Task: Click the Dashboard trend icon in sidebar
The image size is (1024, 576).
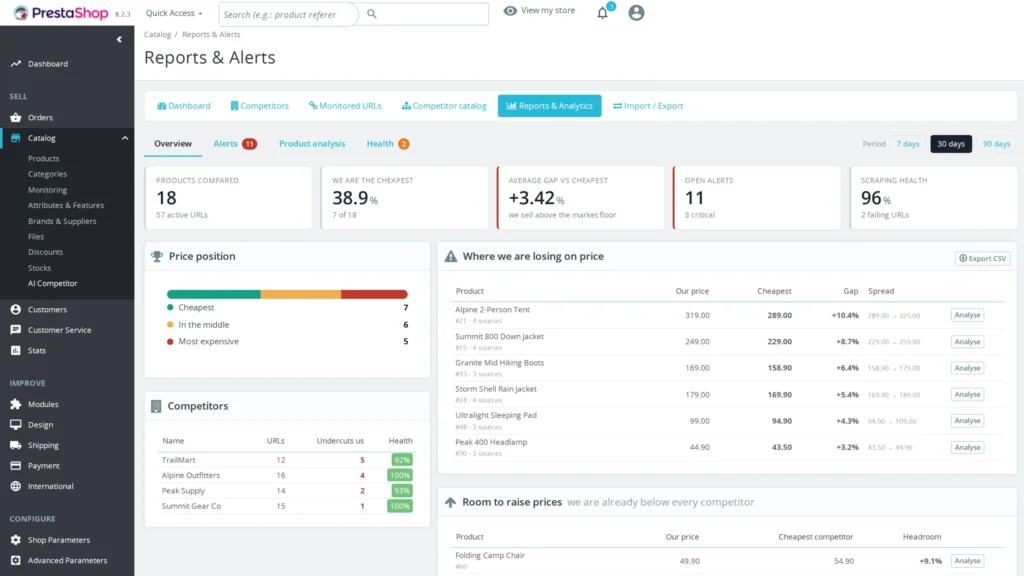Action: click(16, 64)
